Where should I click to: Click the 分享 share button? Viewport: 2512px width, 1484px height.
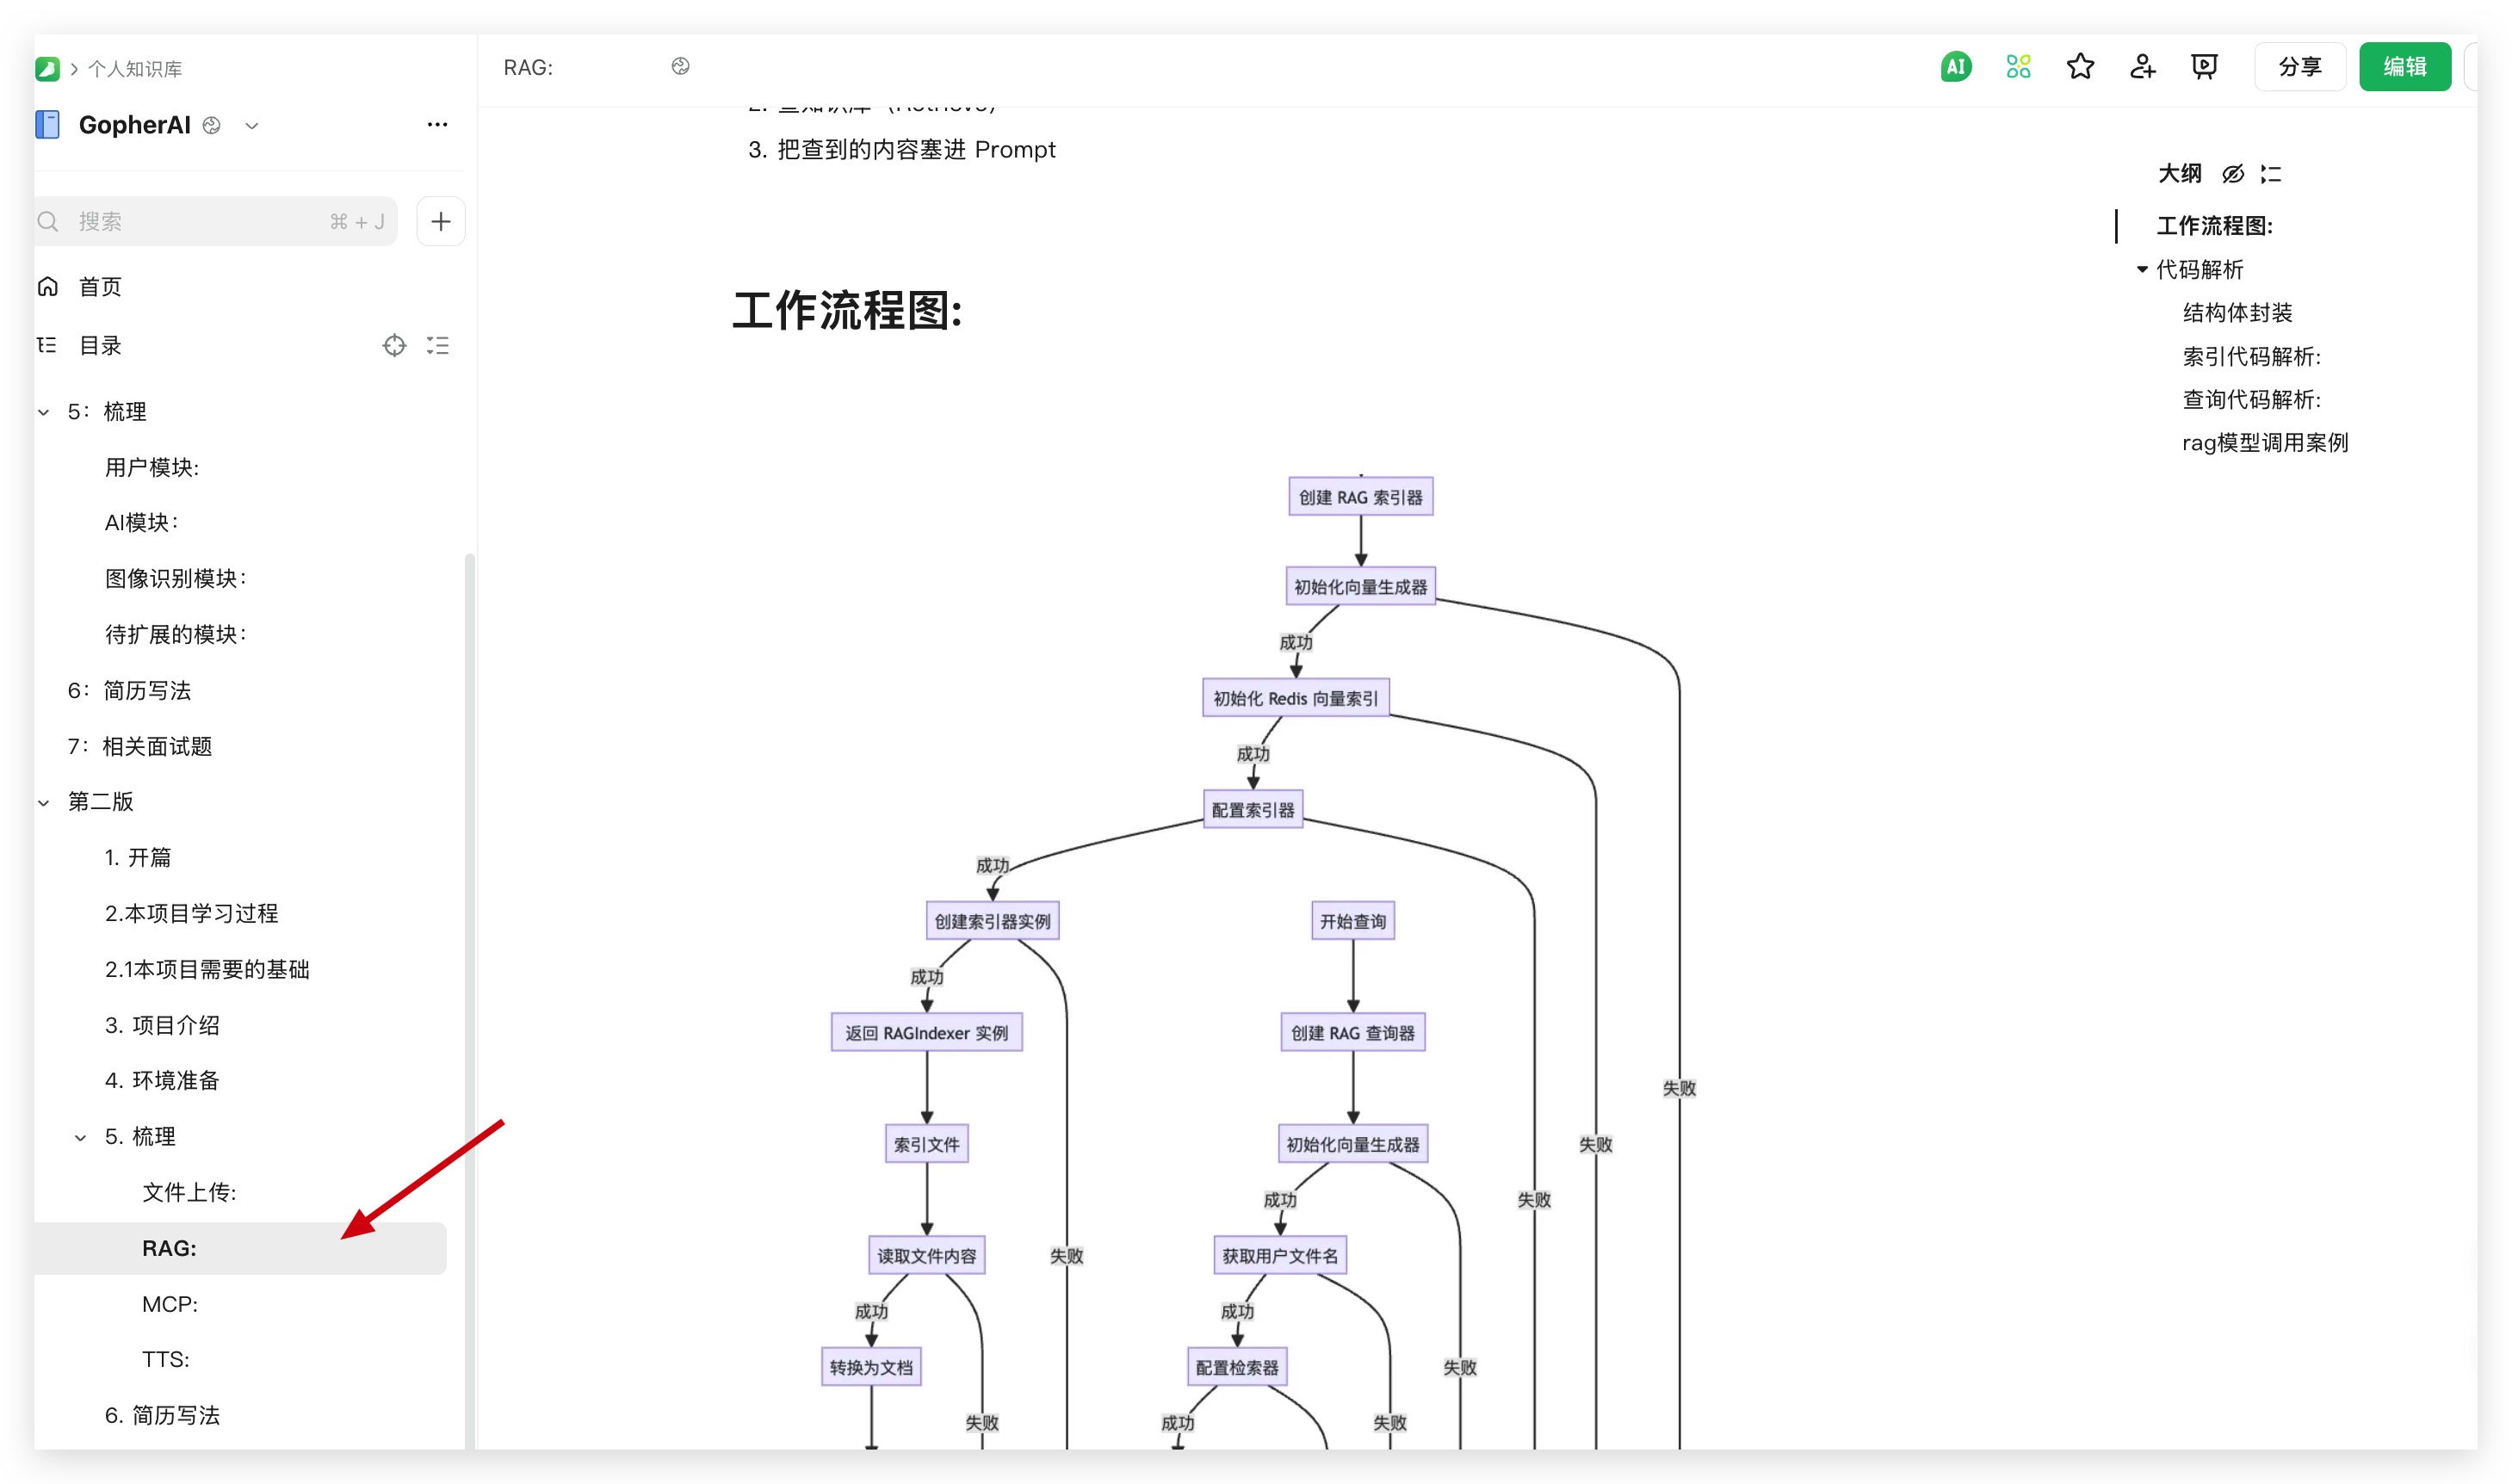tap(2299, 67)
